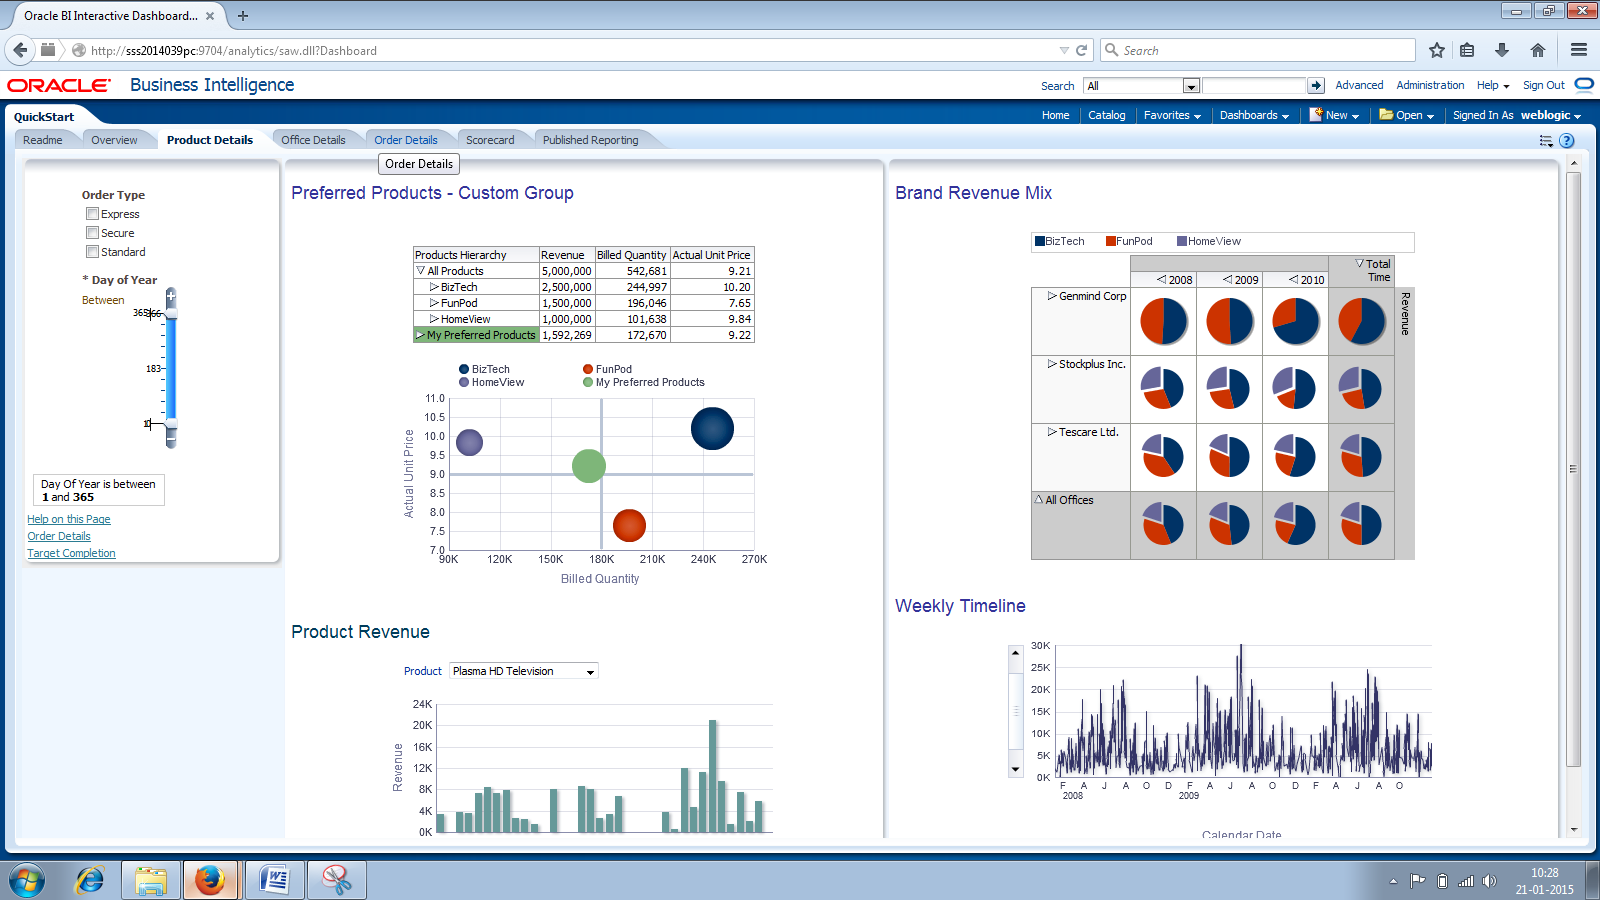Open the Catalog page
This screenshot has height=900, width=1600.
pyautogui.click(x=1106, y=115)
